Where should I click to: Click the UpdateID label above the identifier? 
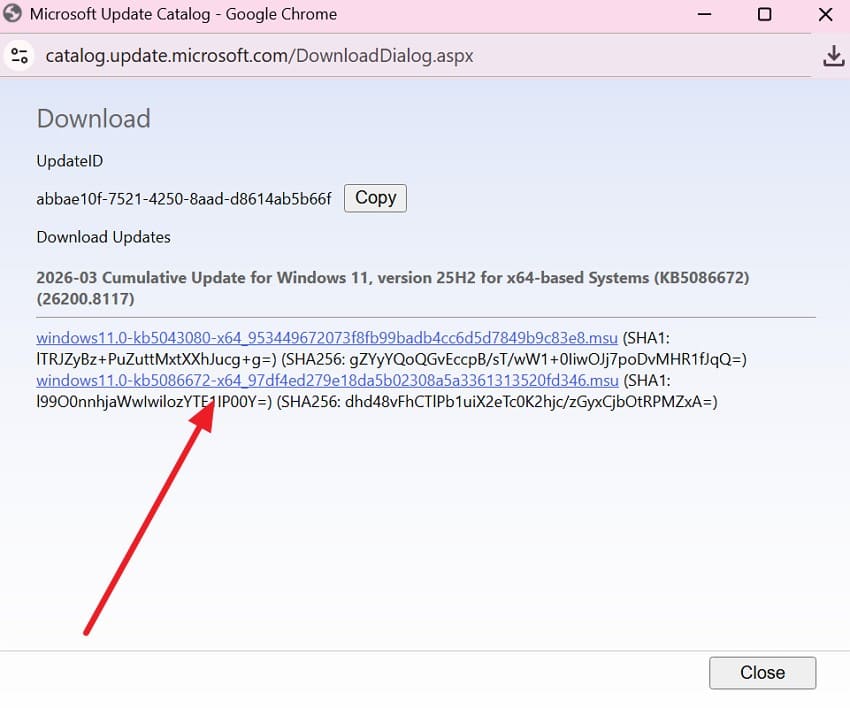click(x=69, y=161)
